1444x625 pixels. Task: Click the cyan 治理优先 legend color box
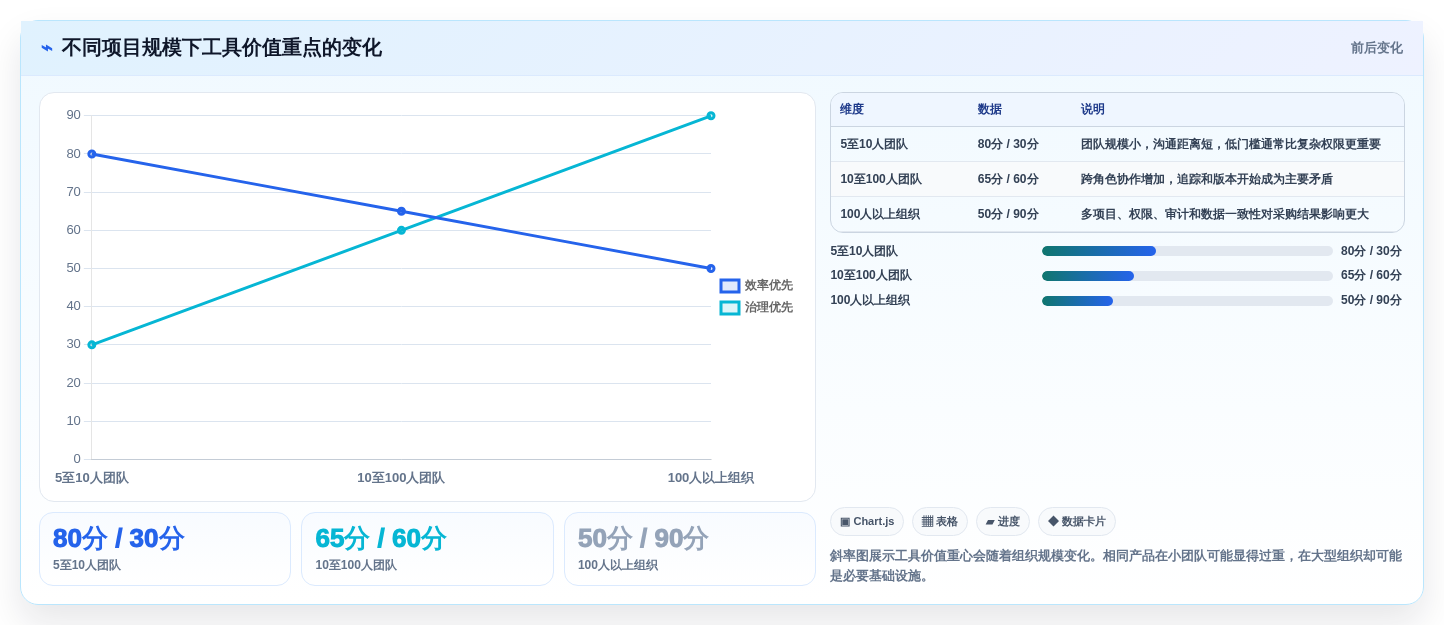tap(730, 308)
